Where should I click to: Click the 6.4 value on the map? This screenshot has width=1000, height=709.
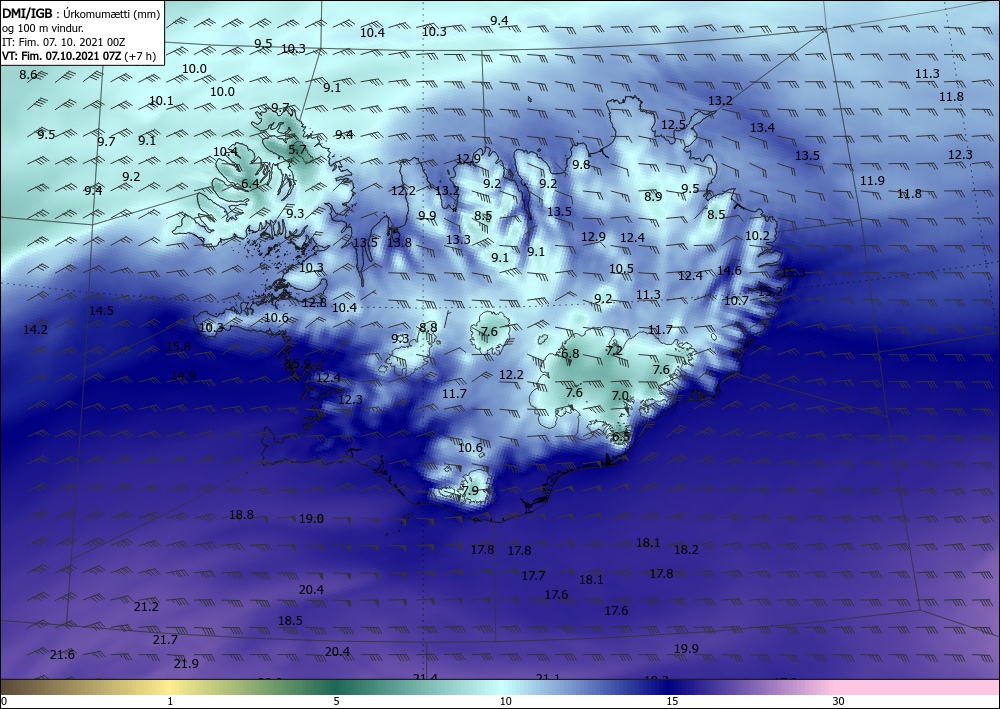tap(250, 184)
